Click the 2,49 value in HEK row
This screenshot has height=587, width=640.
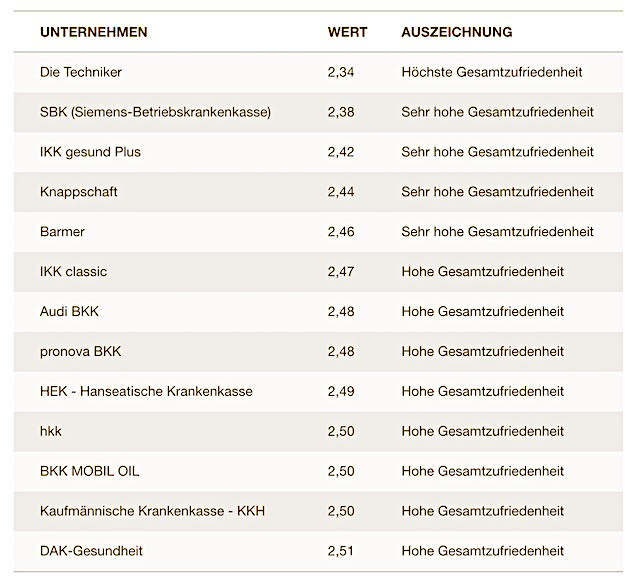tap(341, 391)
